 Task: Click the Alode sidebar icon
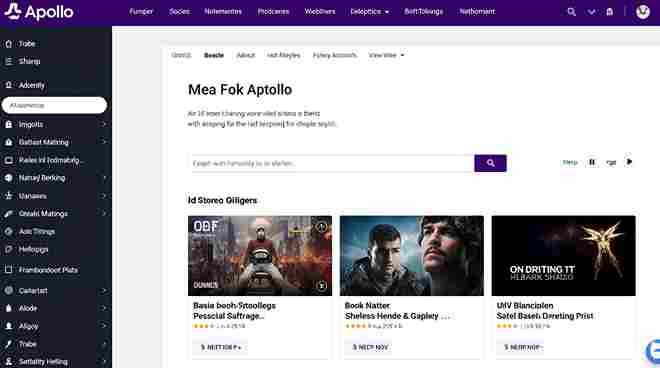tap(8, 308)
